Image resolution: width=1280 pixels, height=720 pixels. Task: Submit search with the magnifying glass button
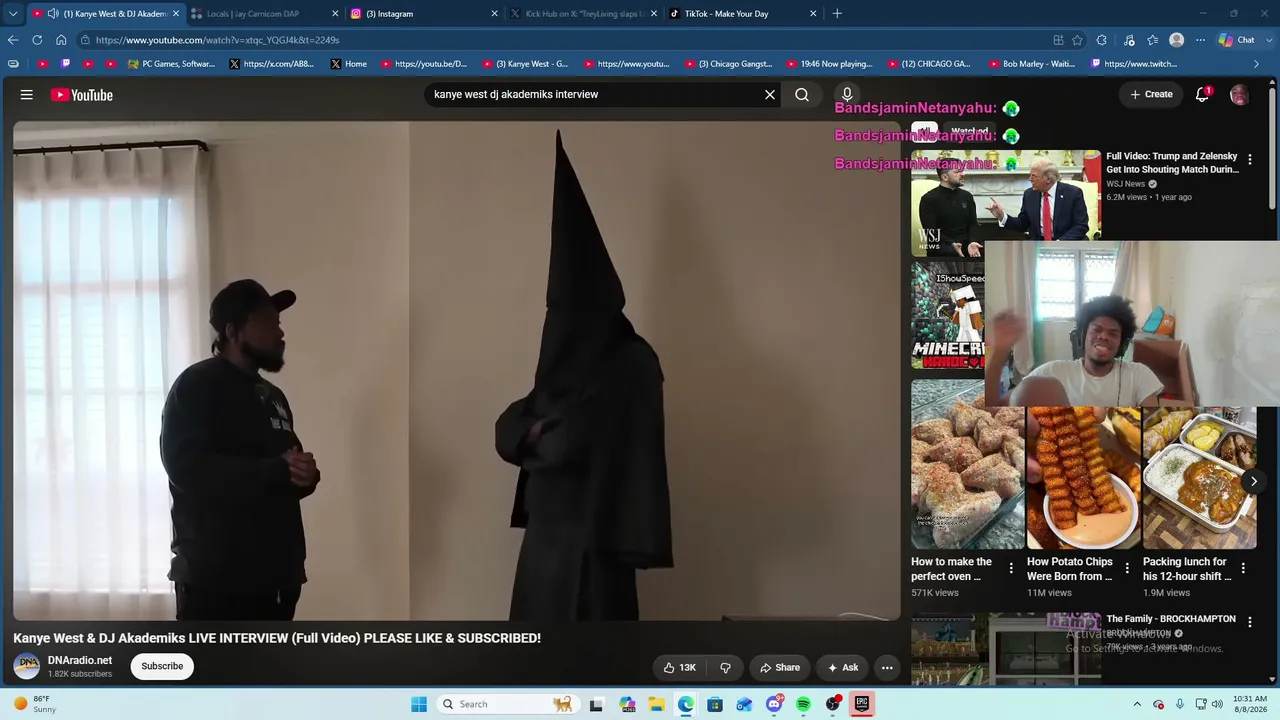(802, 95)
